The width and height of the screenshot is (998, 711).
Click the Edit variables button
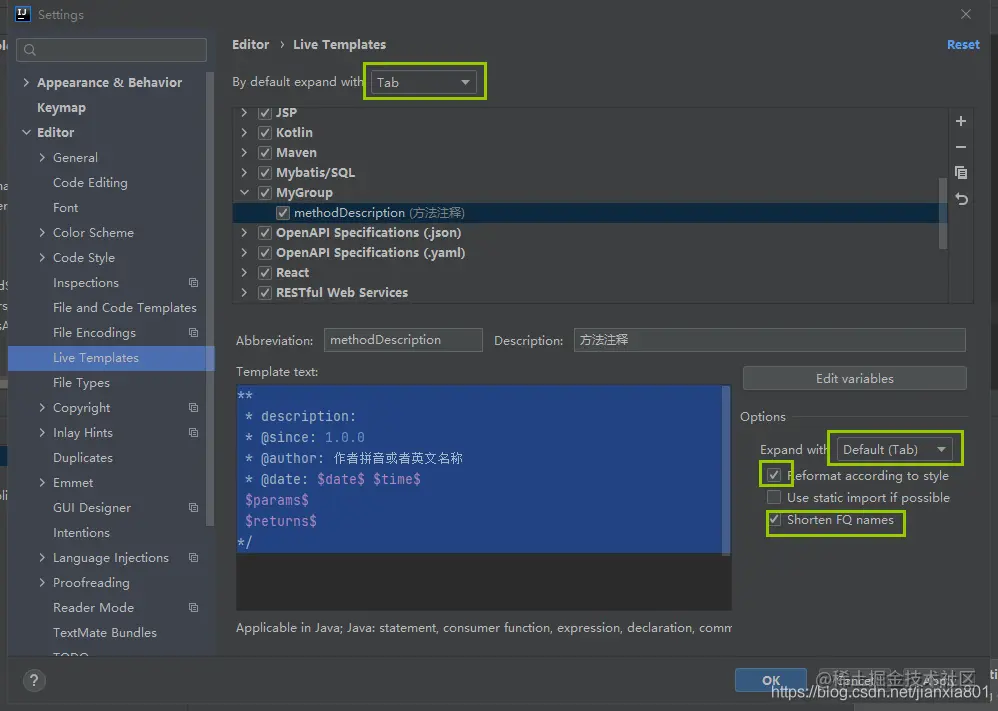point(855,378)
